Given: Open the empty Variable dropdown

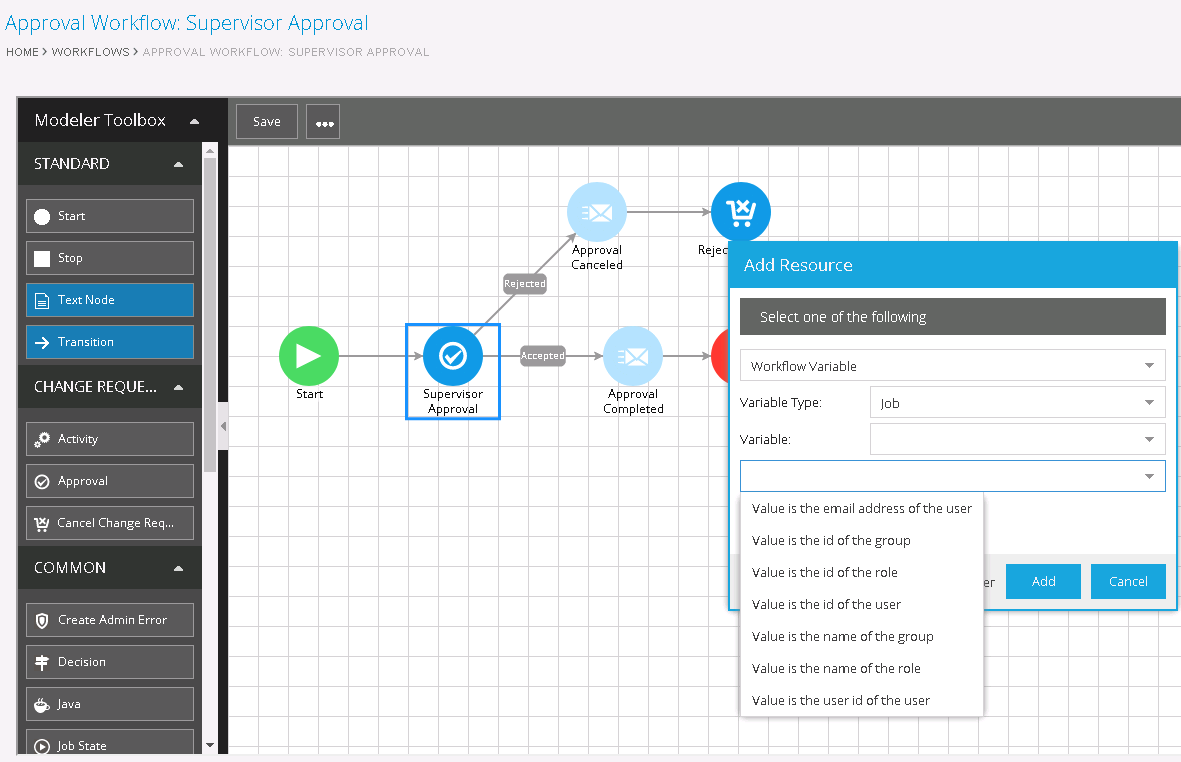Looking at the screenshot, I should tap(1017, 438).
